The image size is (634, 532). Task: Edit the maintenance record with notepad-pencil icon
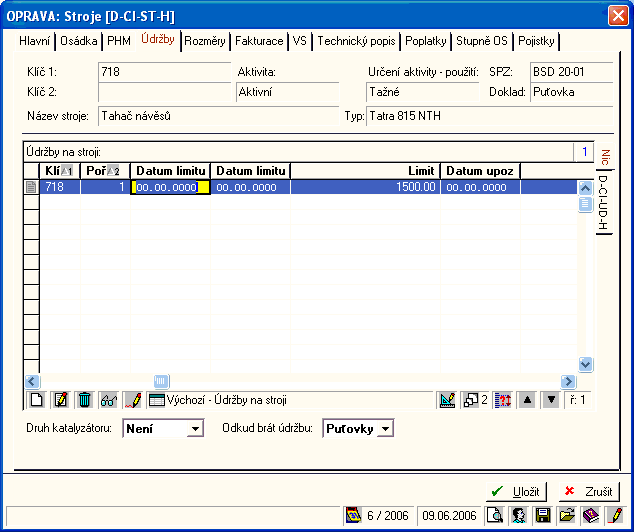[x=61, y=400]
